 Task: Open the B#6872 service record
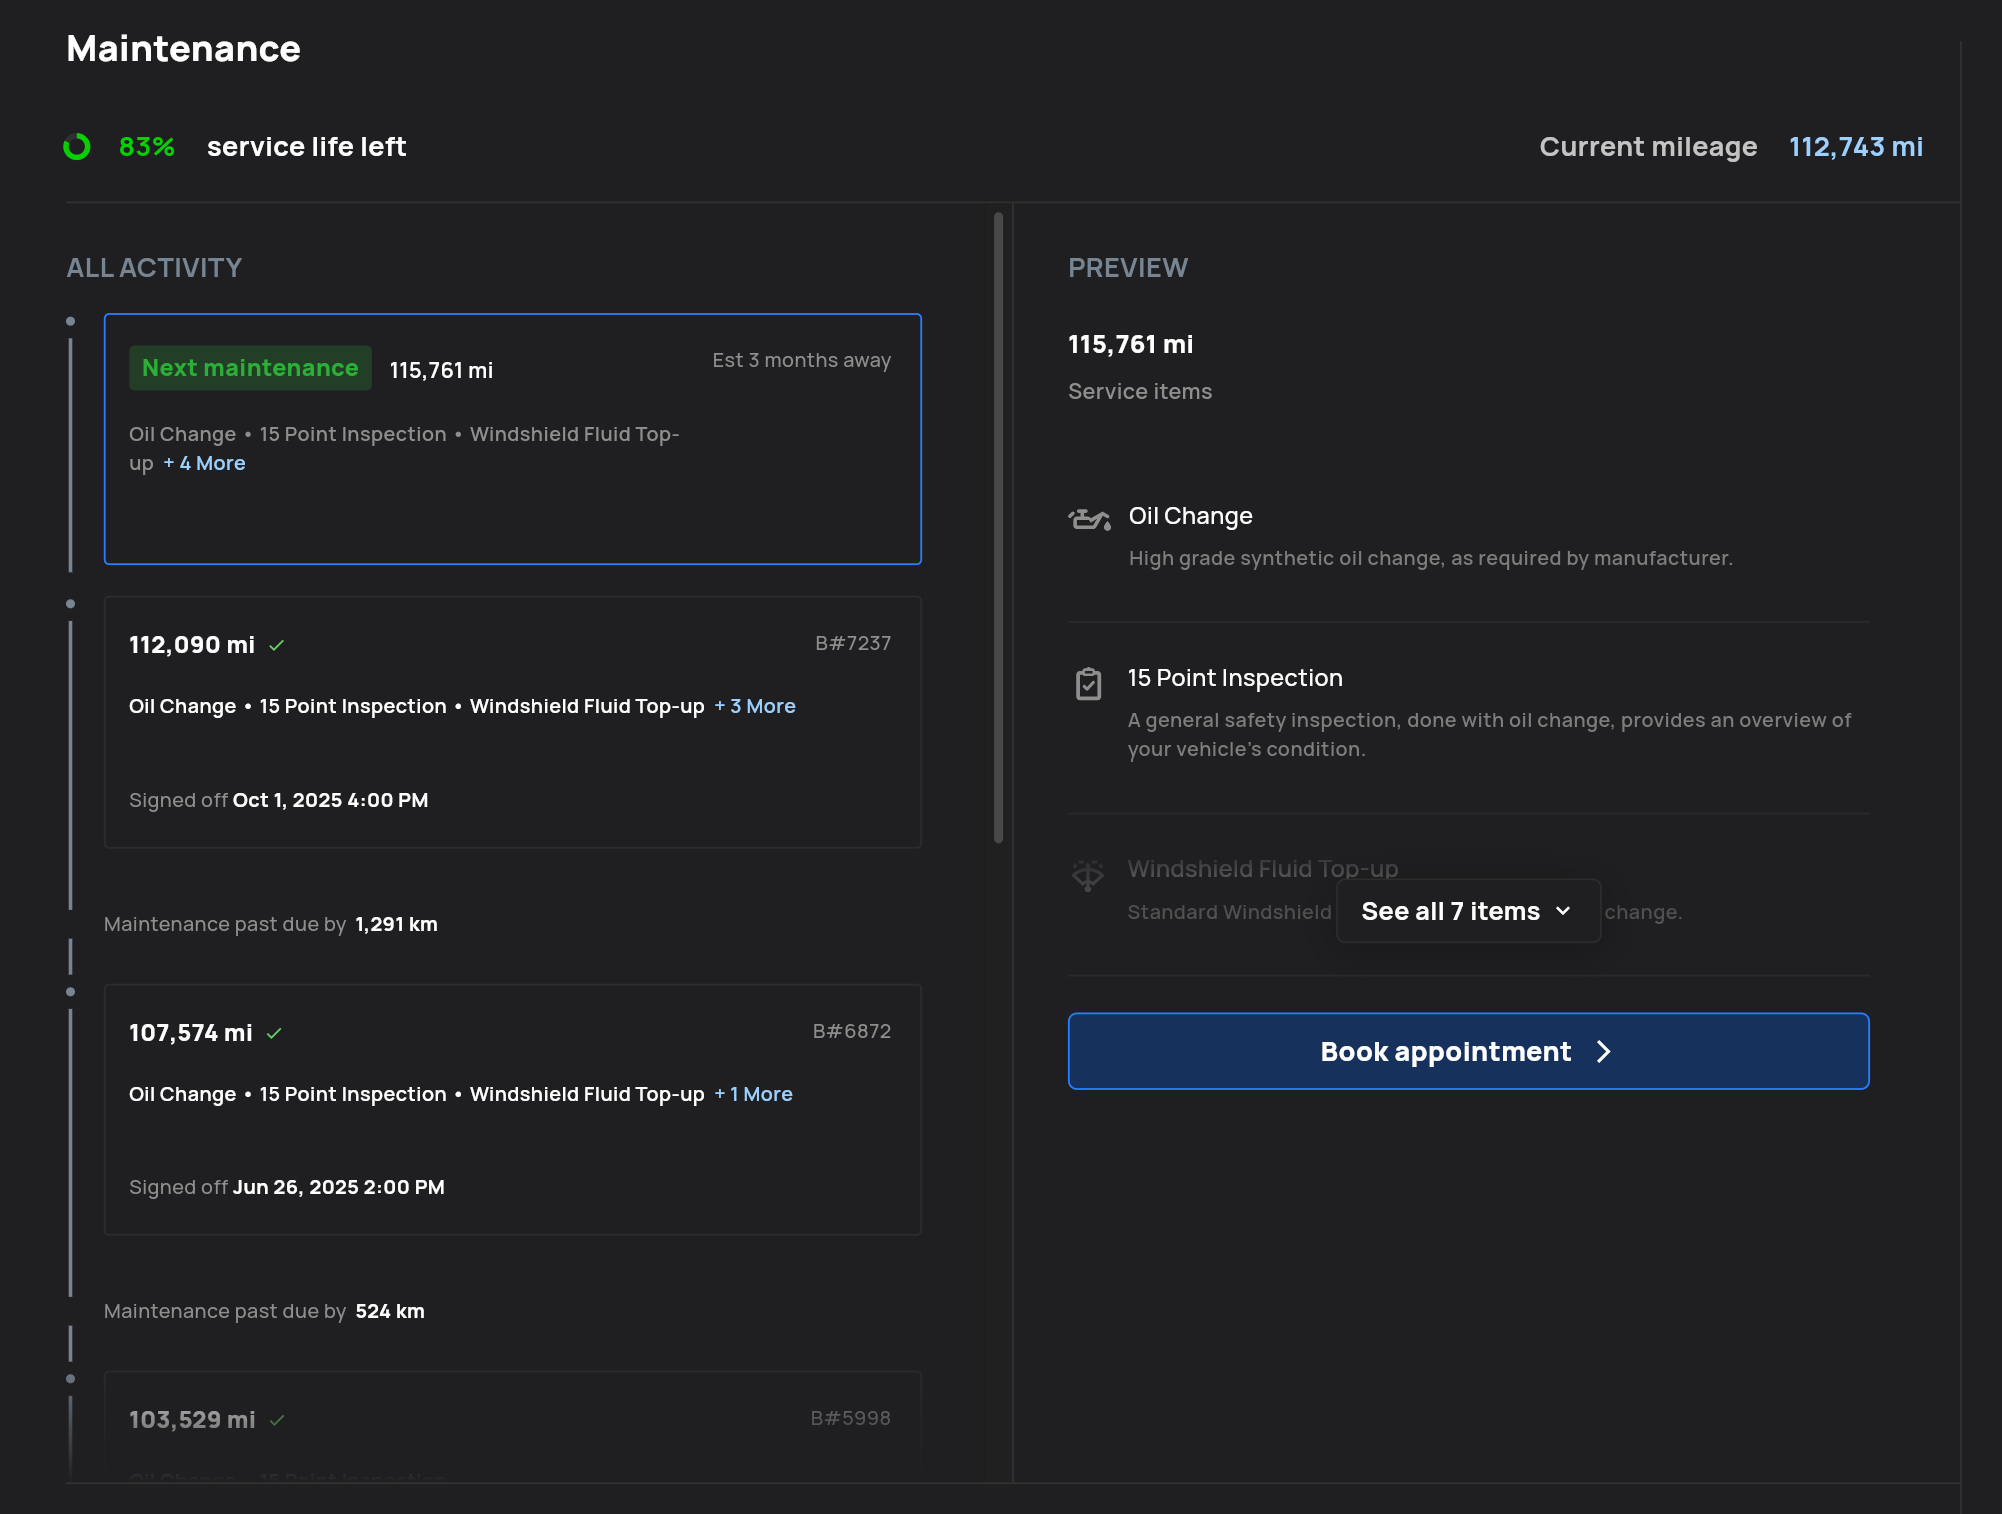(x=851, y=1031)
